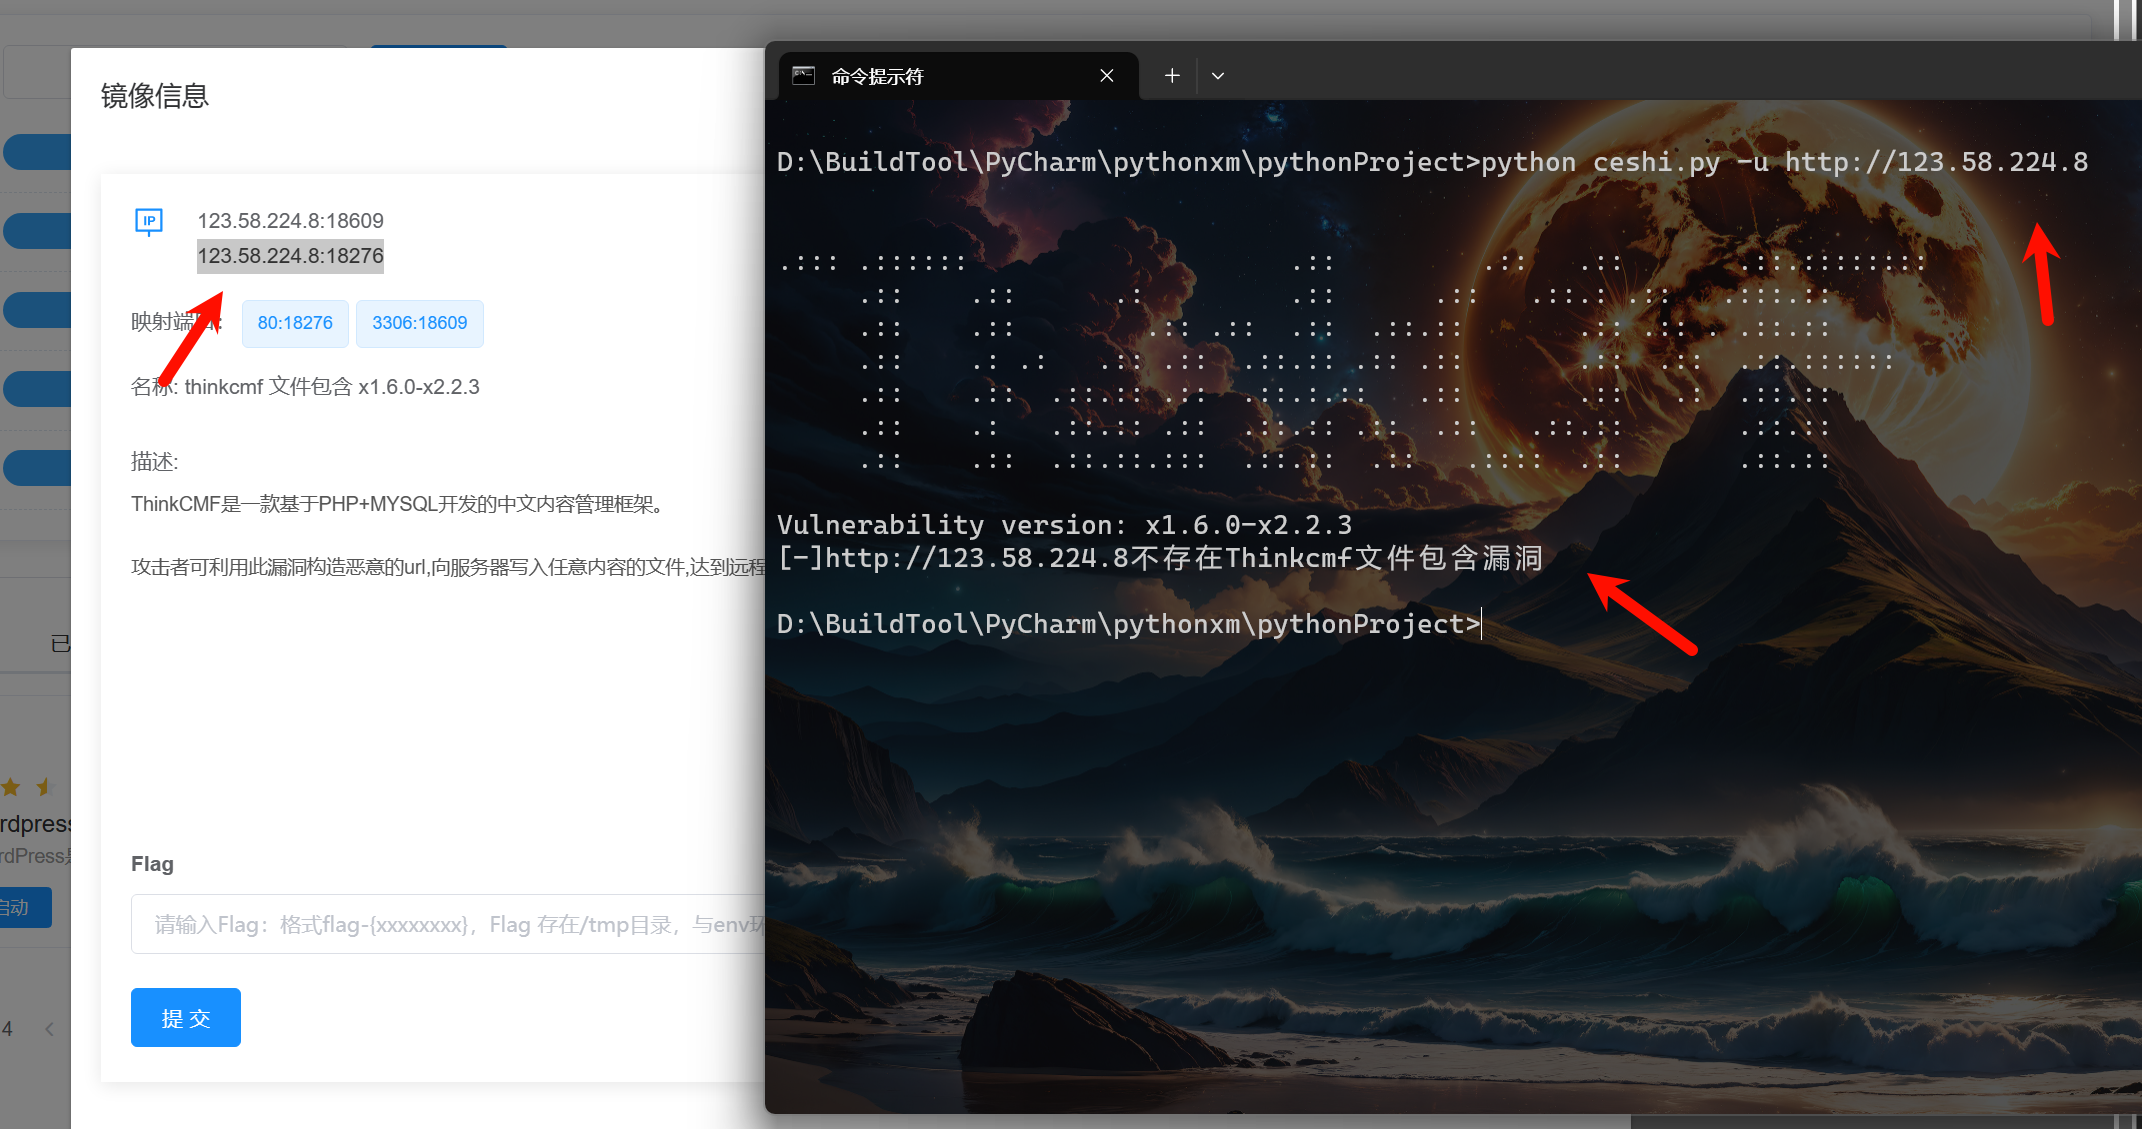Click the close icon on the 命令提示符 tab

tap(1106, 75)
